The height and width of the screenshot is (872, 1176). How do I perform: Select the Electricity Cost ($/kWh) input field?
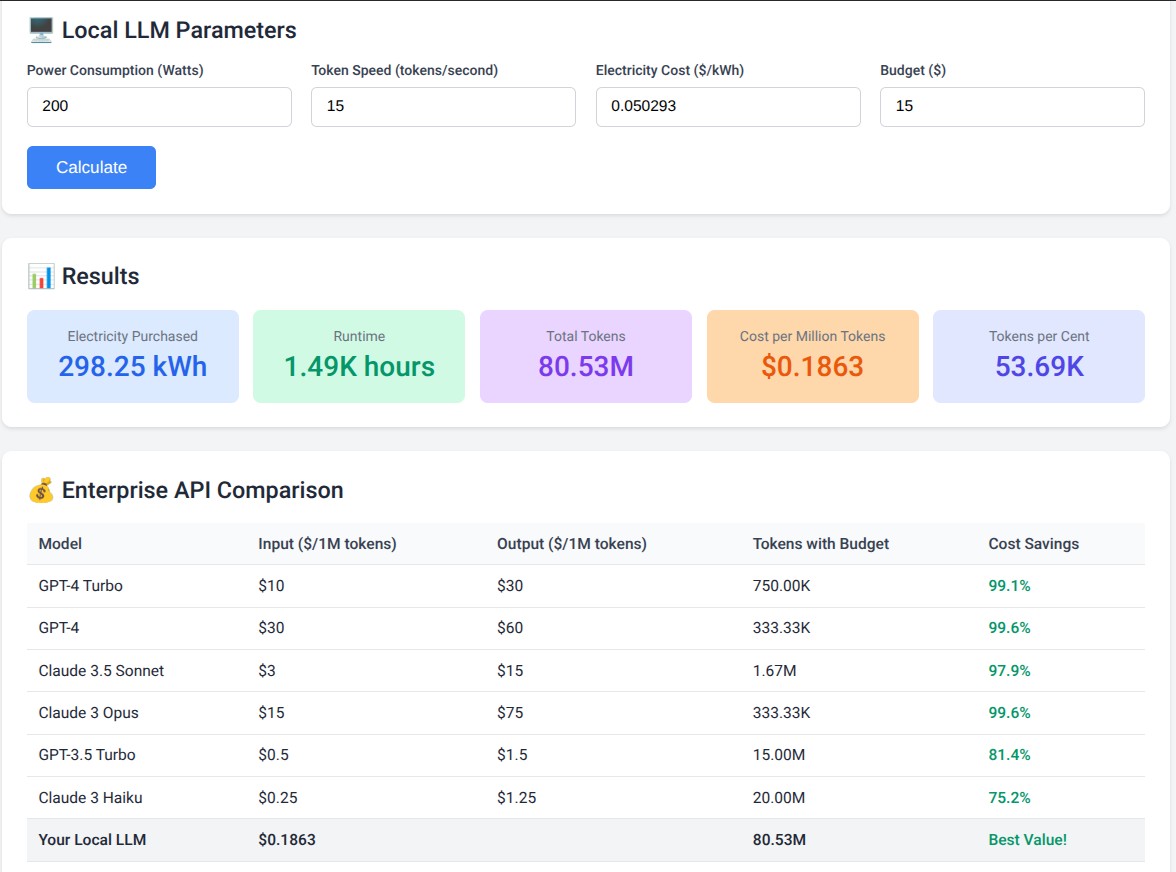click(728, 106)
